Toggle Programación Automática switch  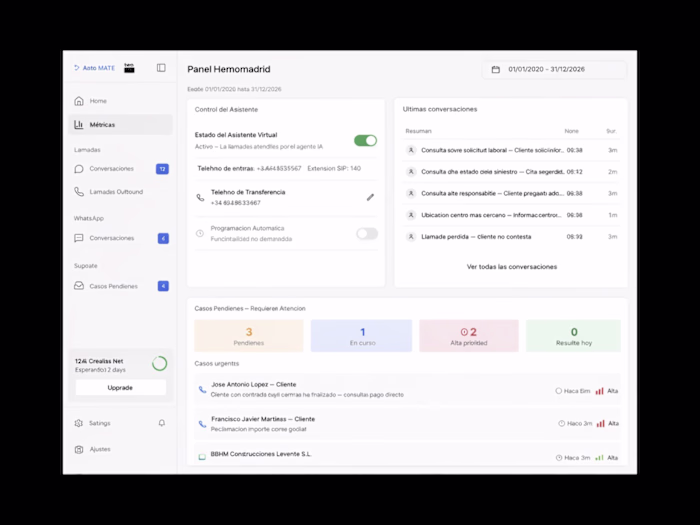[x=367, y=233]
